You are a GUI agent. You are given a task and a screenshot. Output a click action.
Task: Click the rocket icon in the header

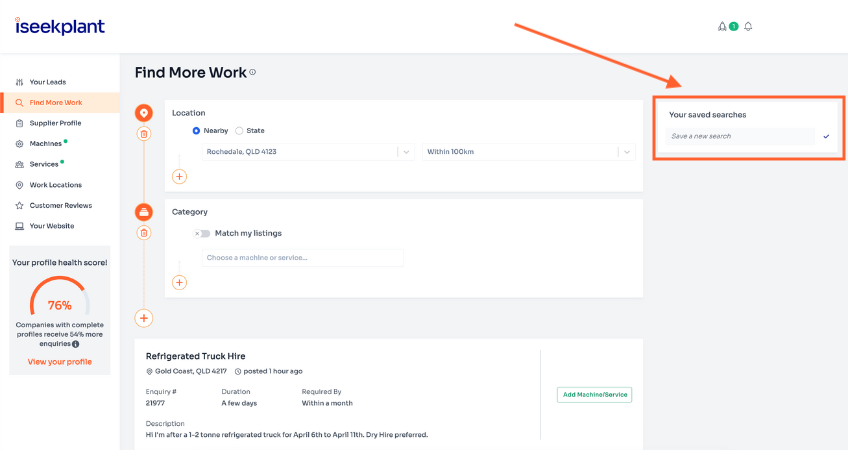(x=722, y=27)
